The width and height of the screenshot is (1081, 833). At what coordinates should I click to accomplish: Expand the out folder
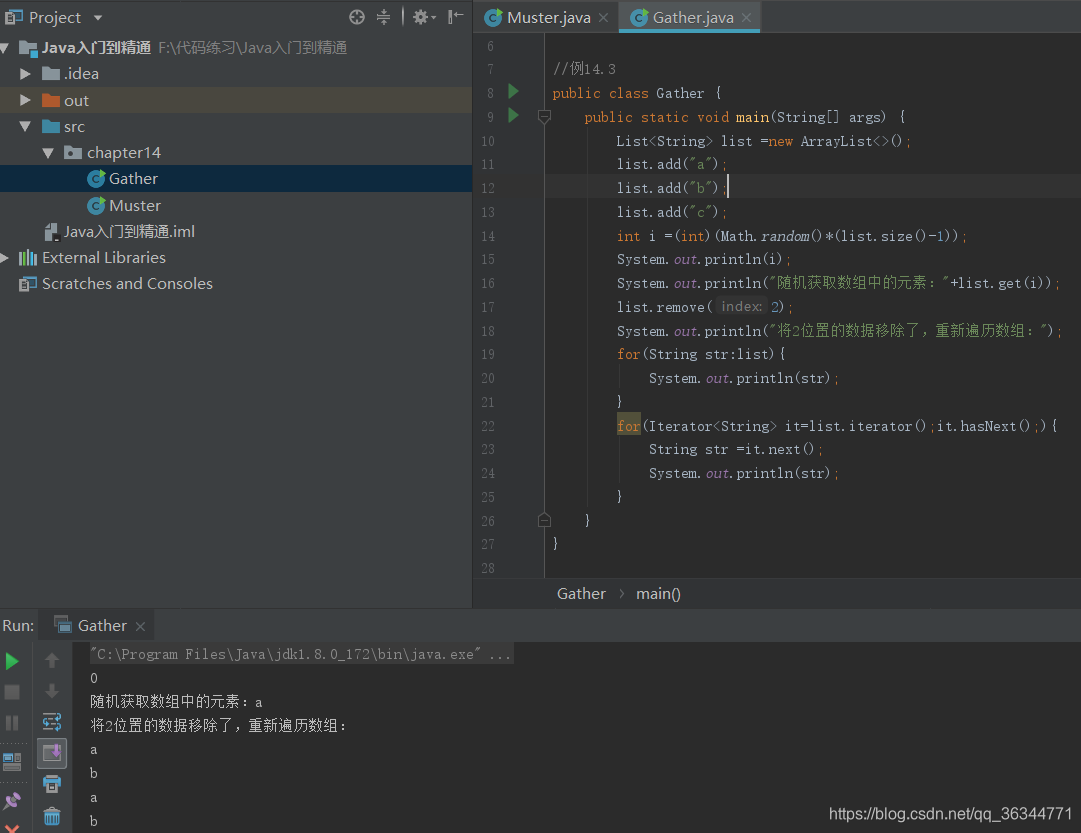click(x=26, y=100)
